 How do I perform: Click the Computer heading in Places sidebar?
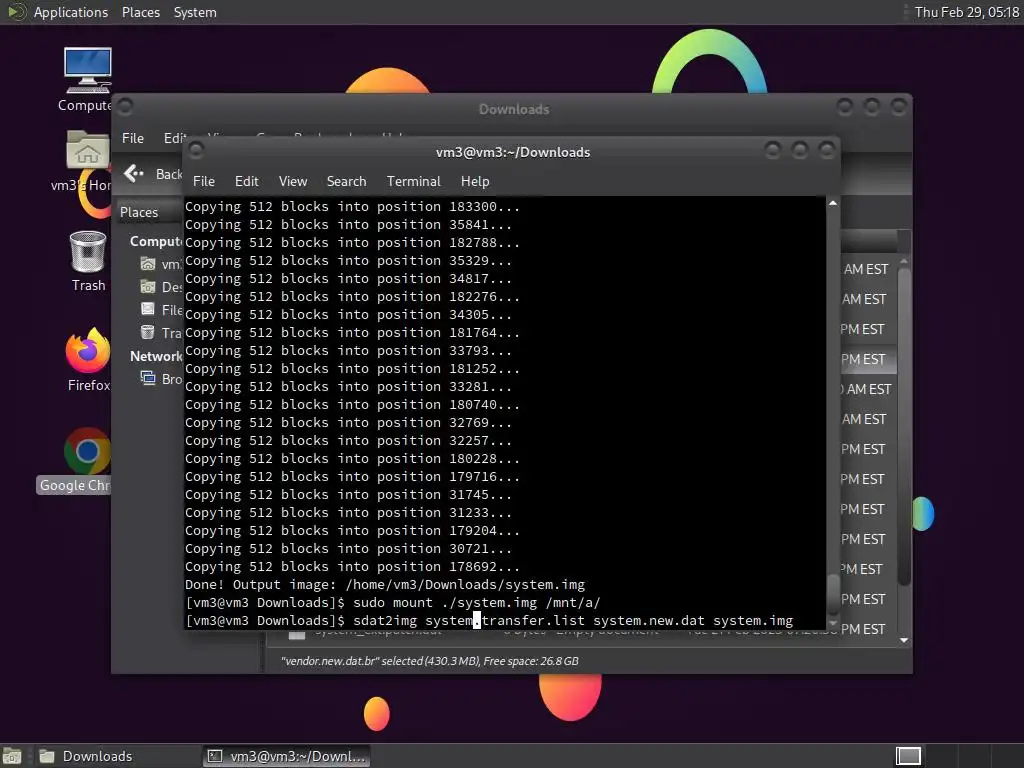[x=155, y=241]
